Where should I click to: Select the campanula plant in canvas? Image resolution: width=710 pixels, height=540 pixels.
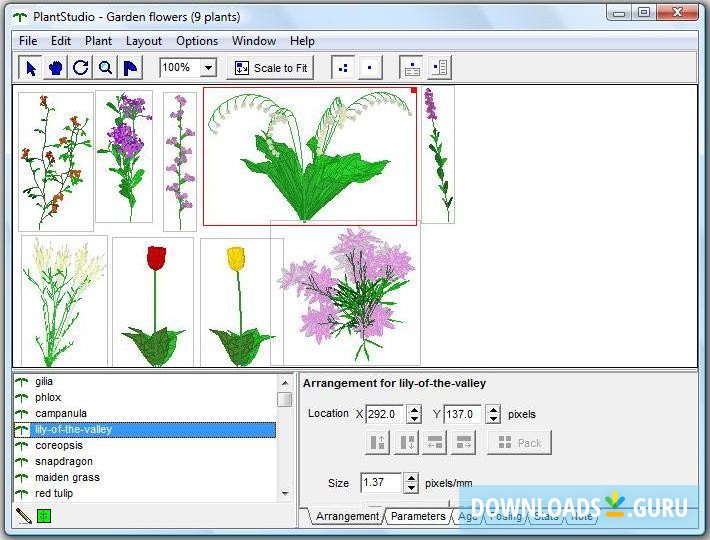click(x=180, y=162)
